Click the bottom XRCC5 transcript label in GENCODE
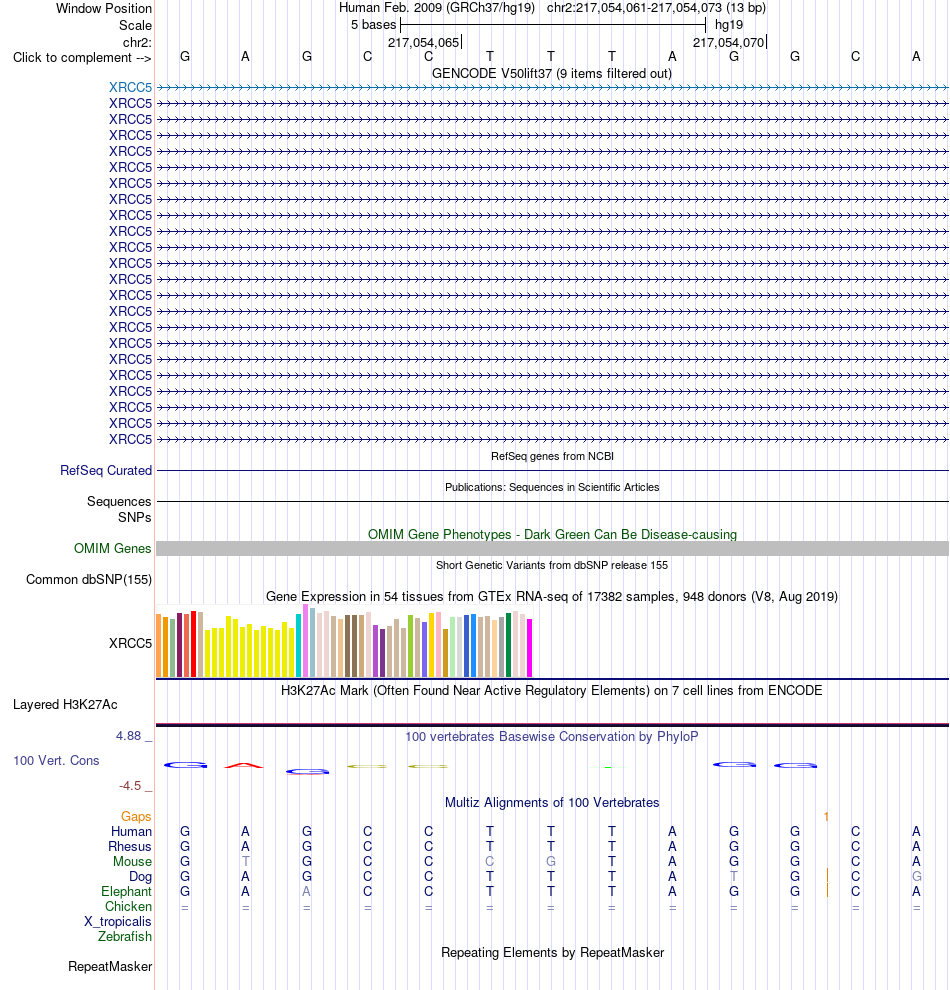 [x=130, y=439]
